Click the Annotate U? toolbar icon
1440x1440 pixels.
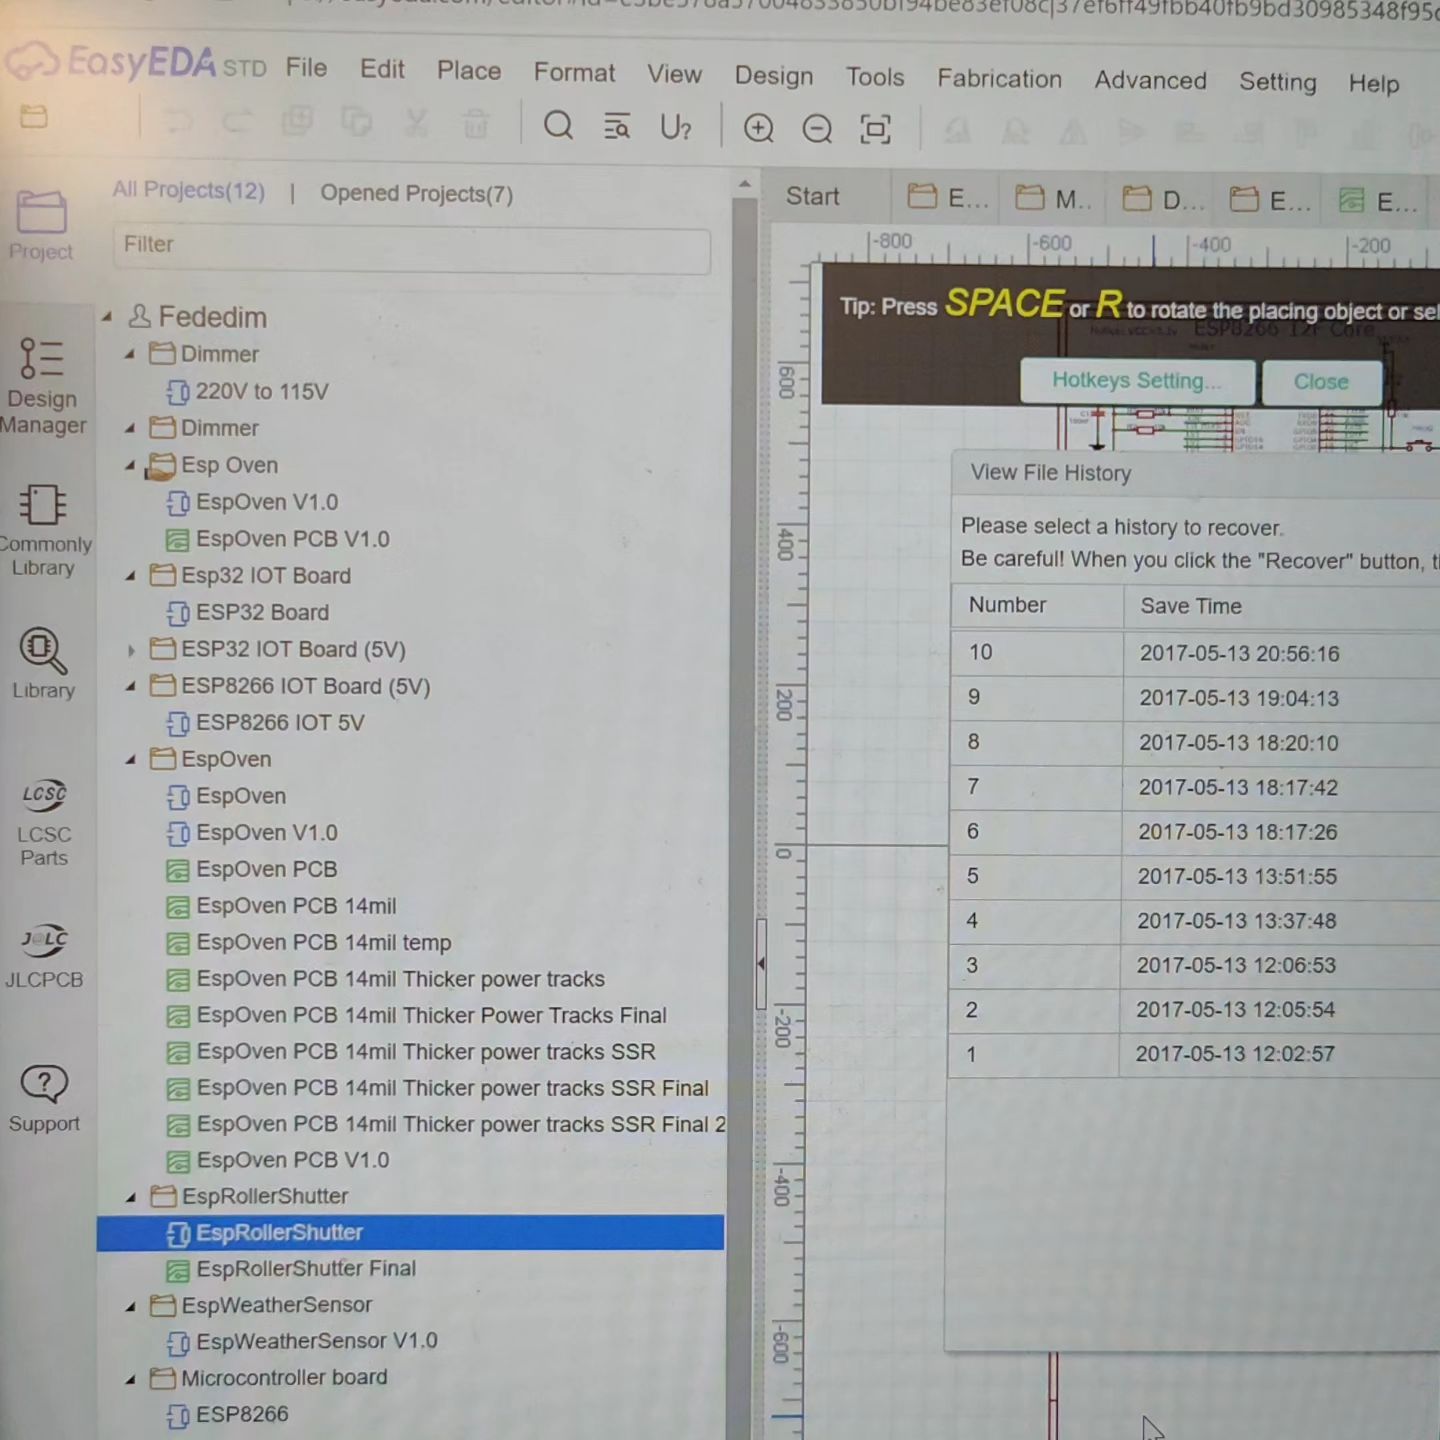point(676,128)
